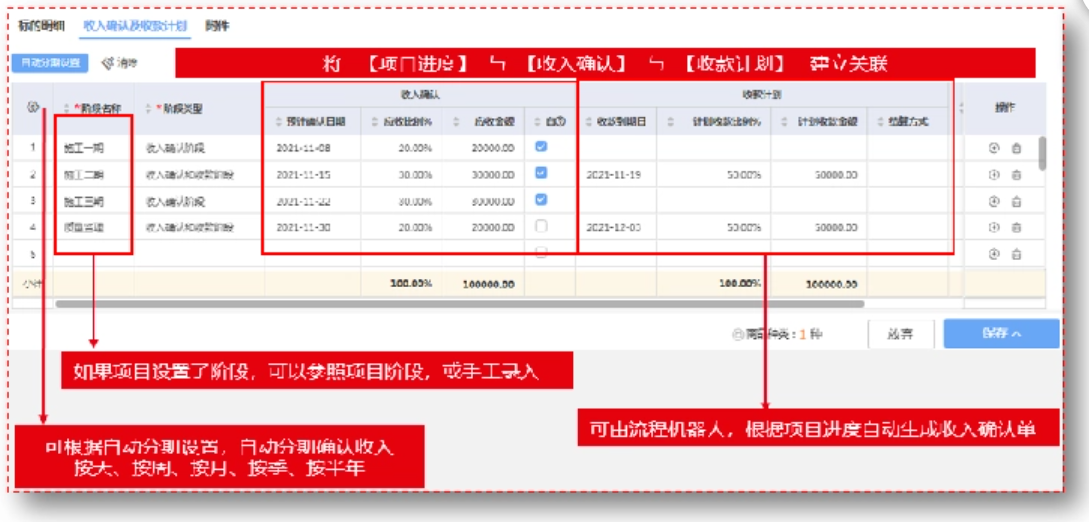Click the 清空 clear icon button
Image resolution: width=1089 pixels, height=522 pixels.
click(x=119, y=63)
